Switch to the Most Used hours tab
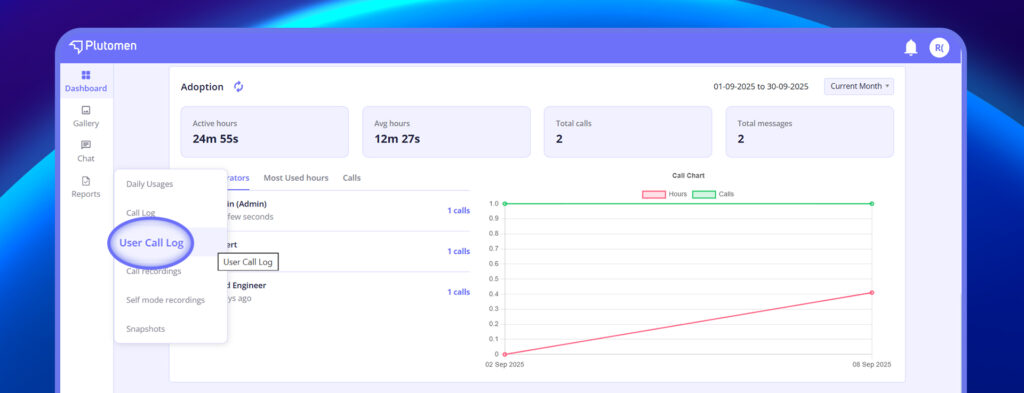The width and height of the screenshot is (1024, 393). tap(296, 178)
